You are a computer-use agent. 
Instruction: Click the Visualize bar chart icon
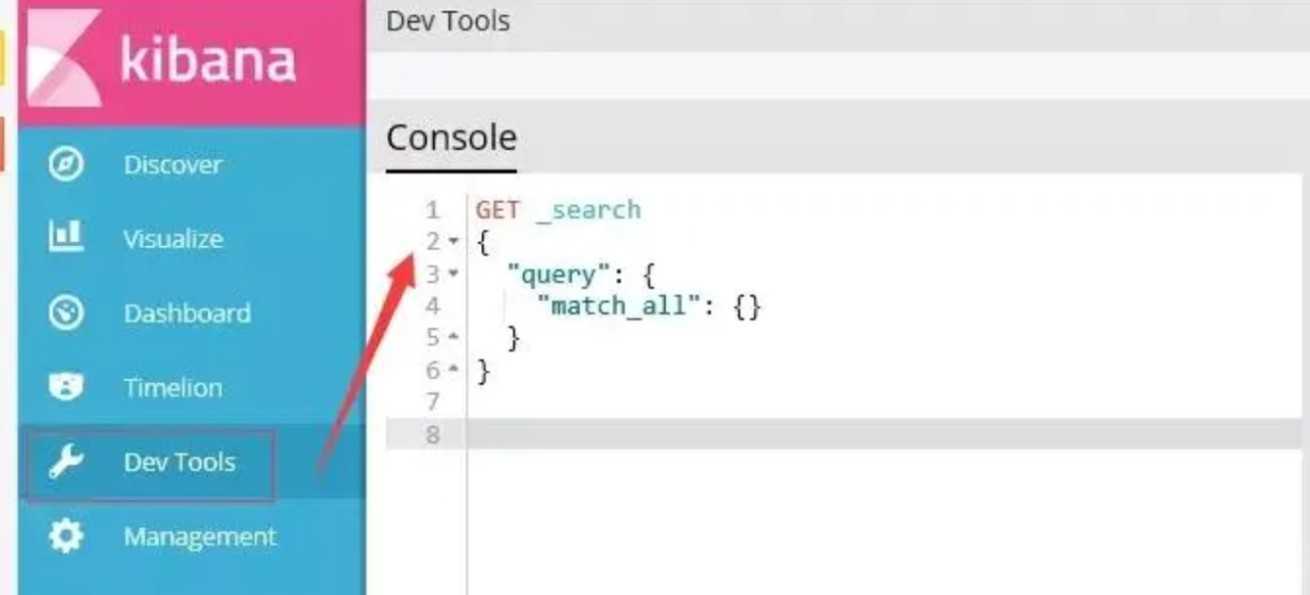click(x=66, y=237)
